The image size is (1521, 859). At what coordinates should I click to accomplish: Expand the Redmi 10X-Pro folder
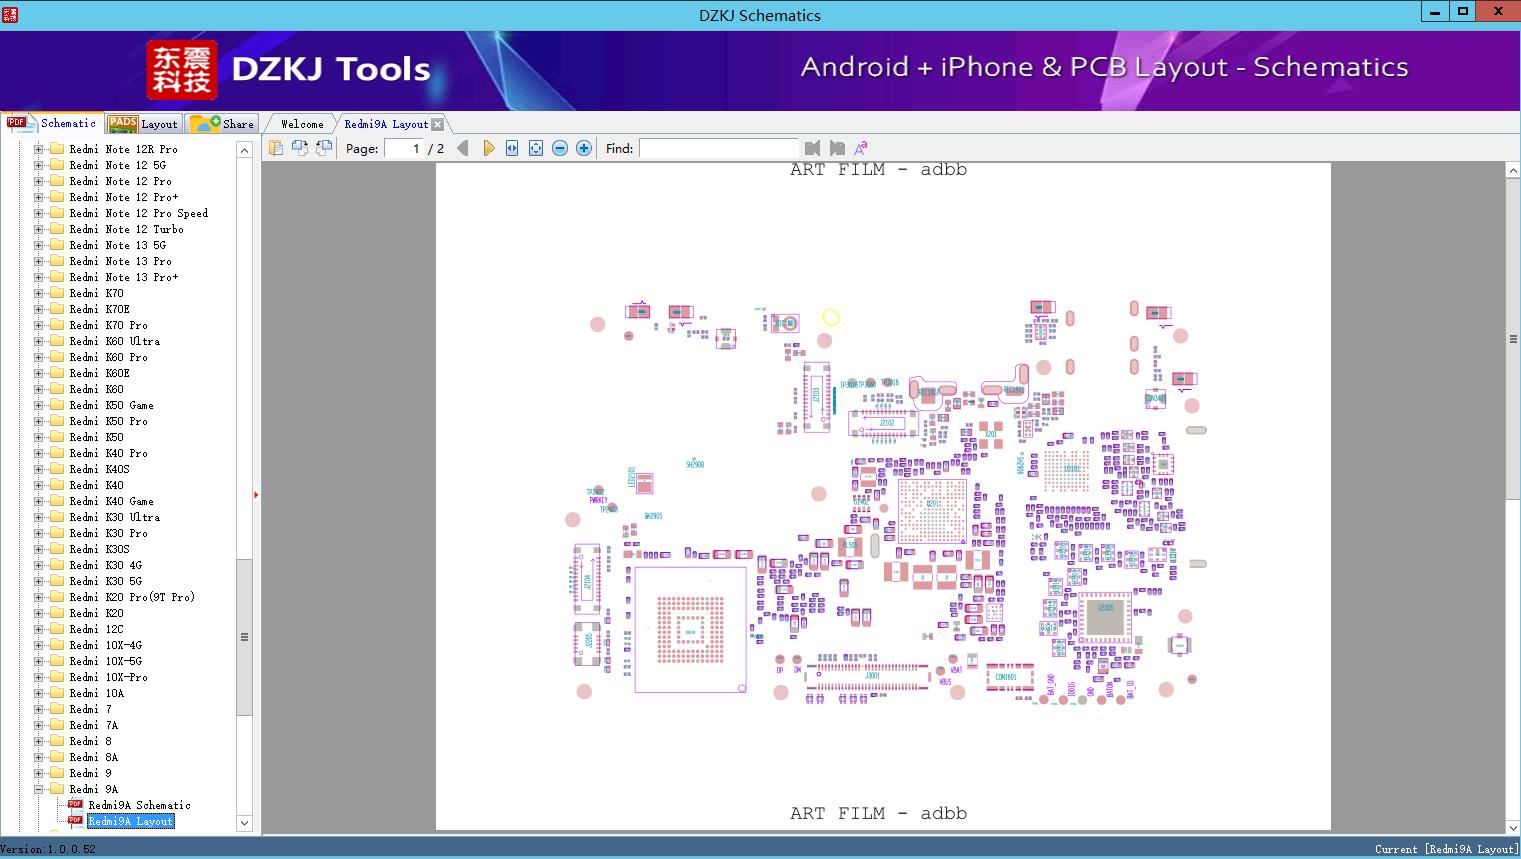coord(39,677)
